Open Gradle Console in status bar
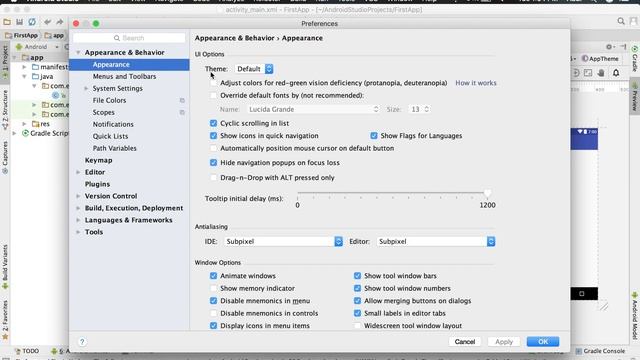The width and height of the screenshot is (640, 360). 600,351
